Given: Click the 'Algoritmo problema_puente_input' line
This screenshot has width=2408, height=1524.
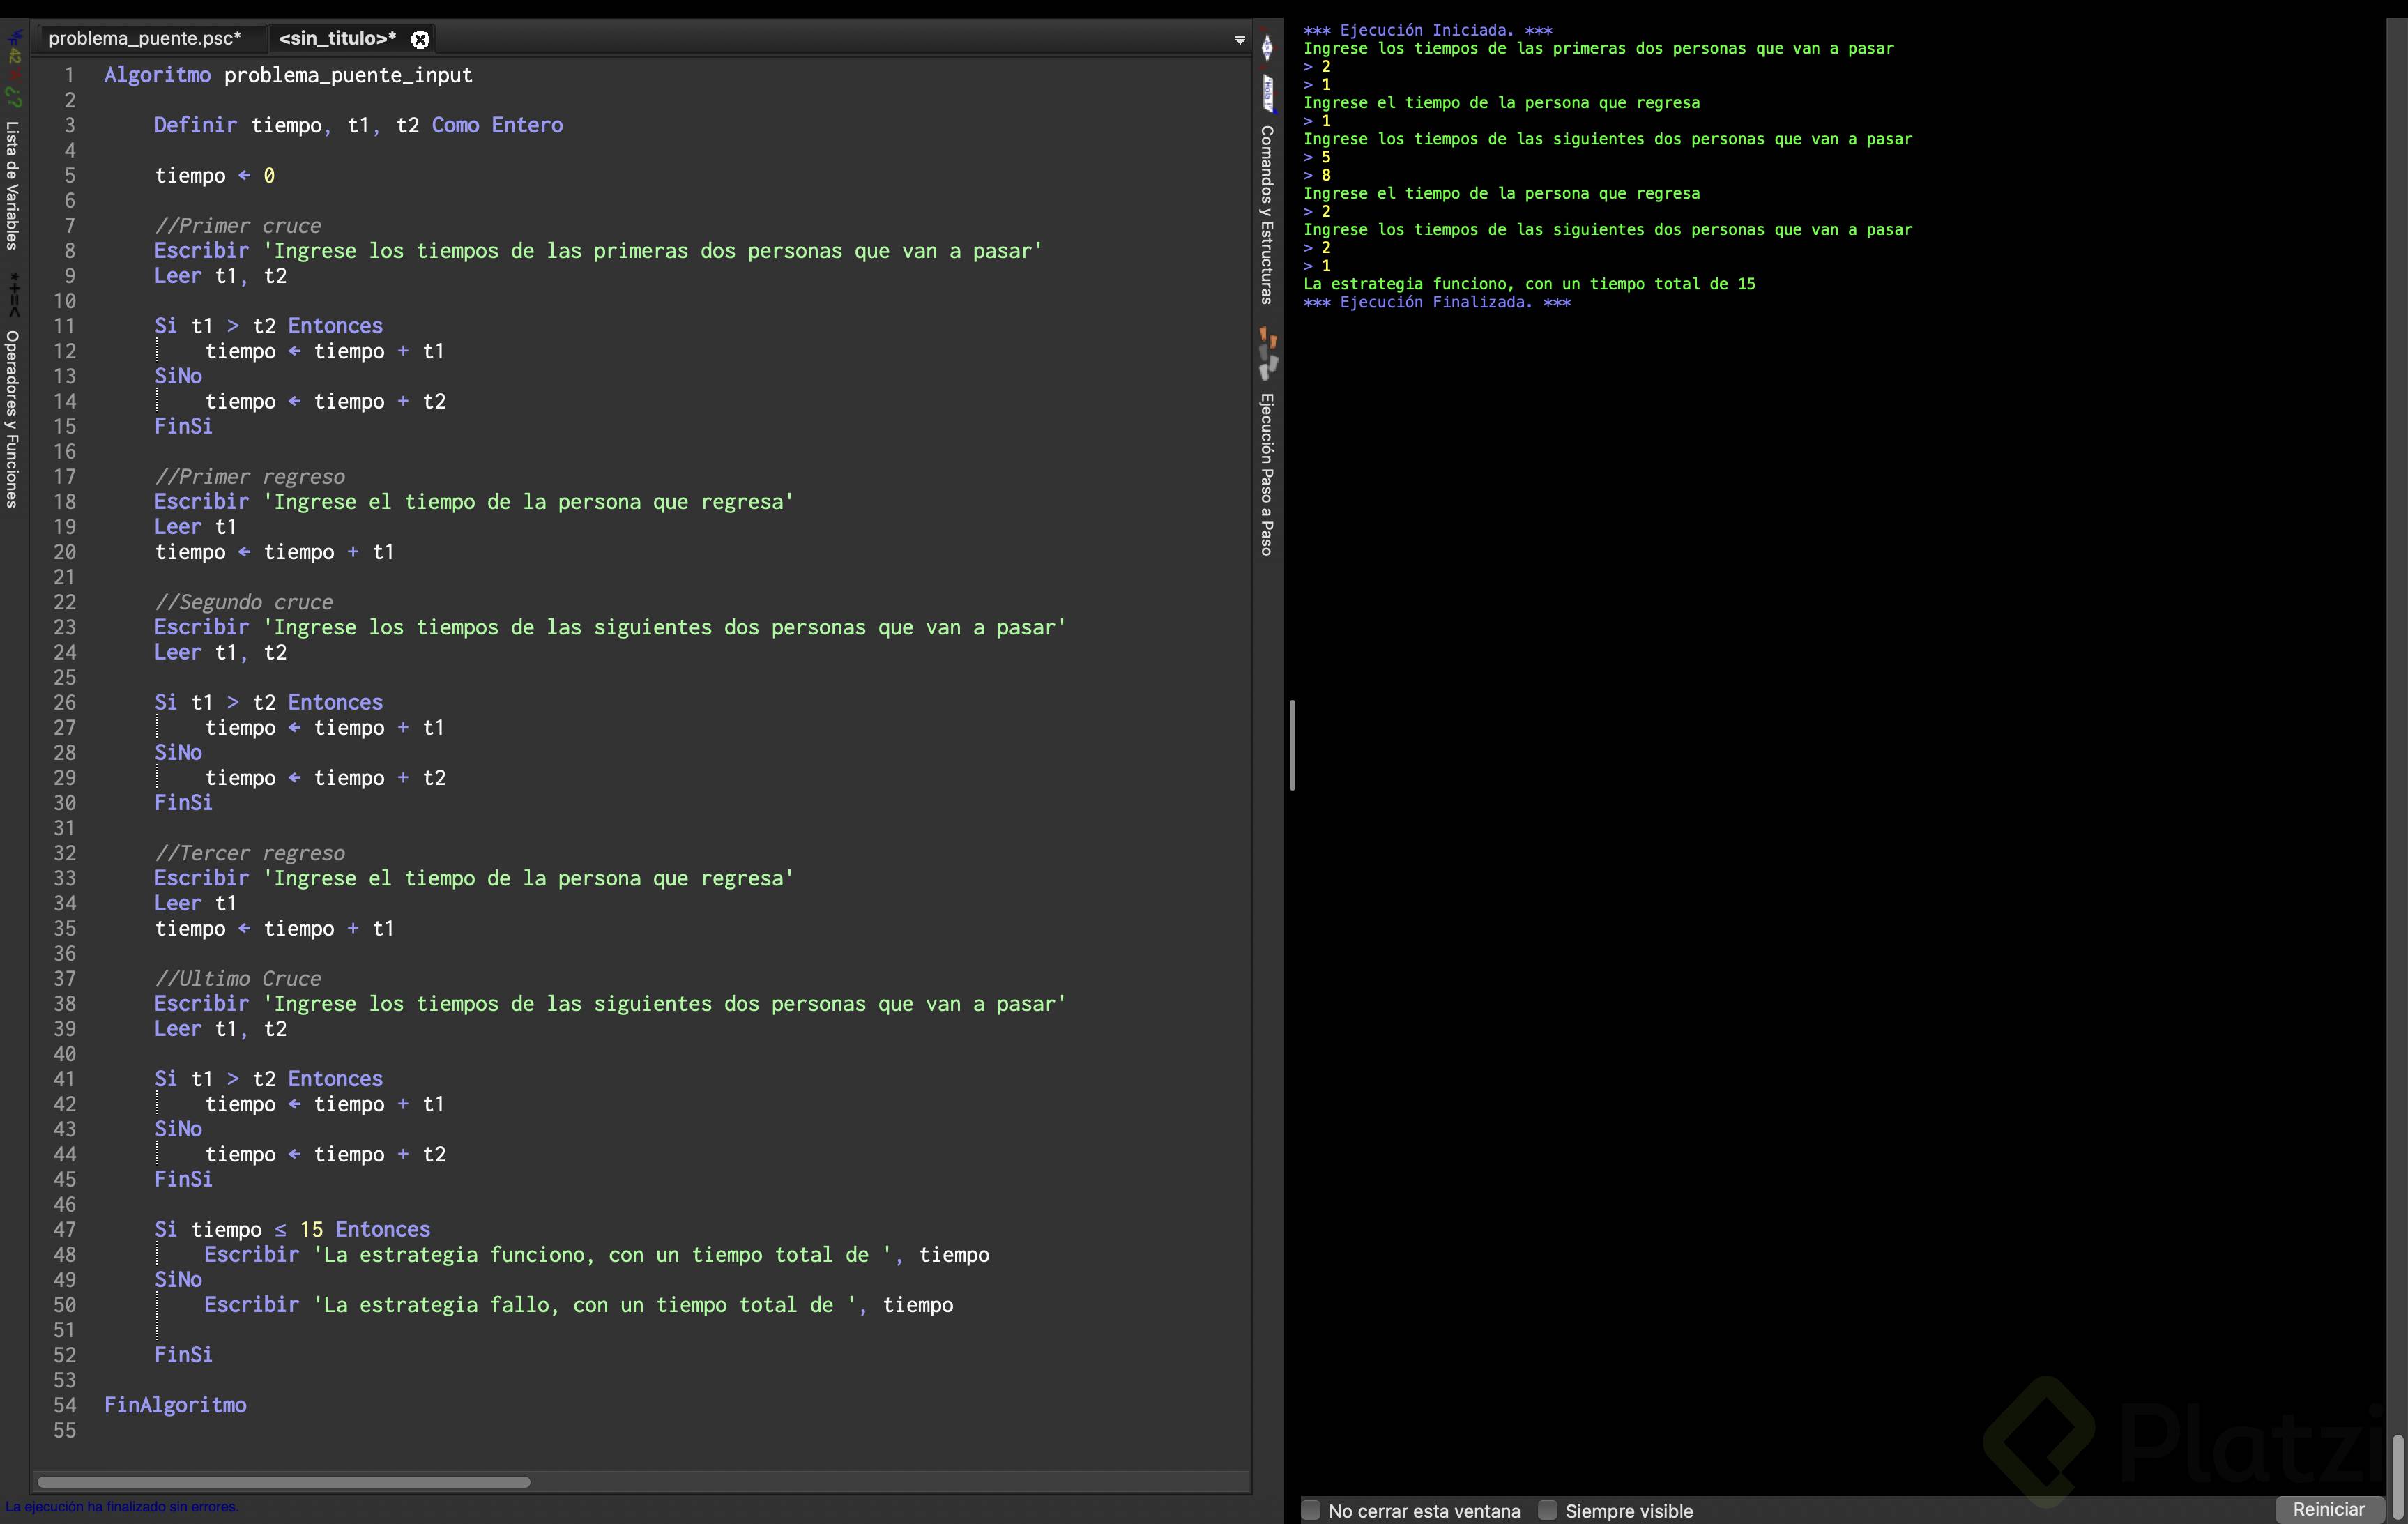Looking at the screenshot, I should click(288, 75).
